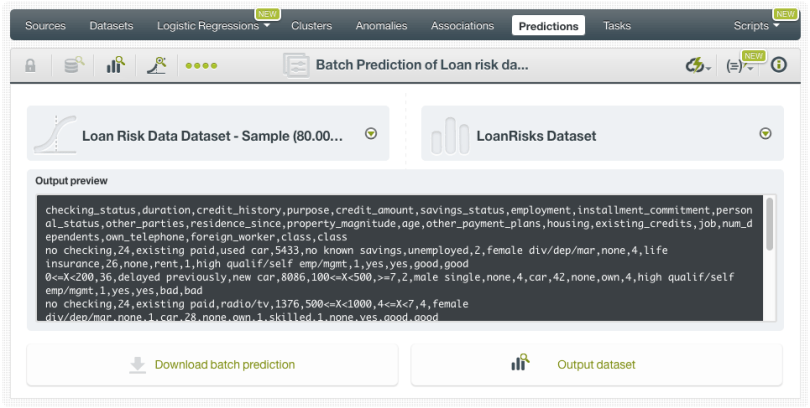
Task: Go to the Datasets tab
Action: (x=111, y=25)
